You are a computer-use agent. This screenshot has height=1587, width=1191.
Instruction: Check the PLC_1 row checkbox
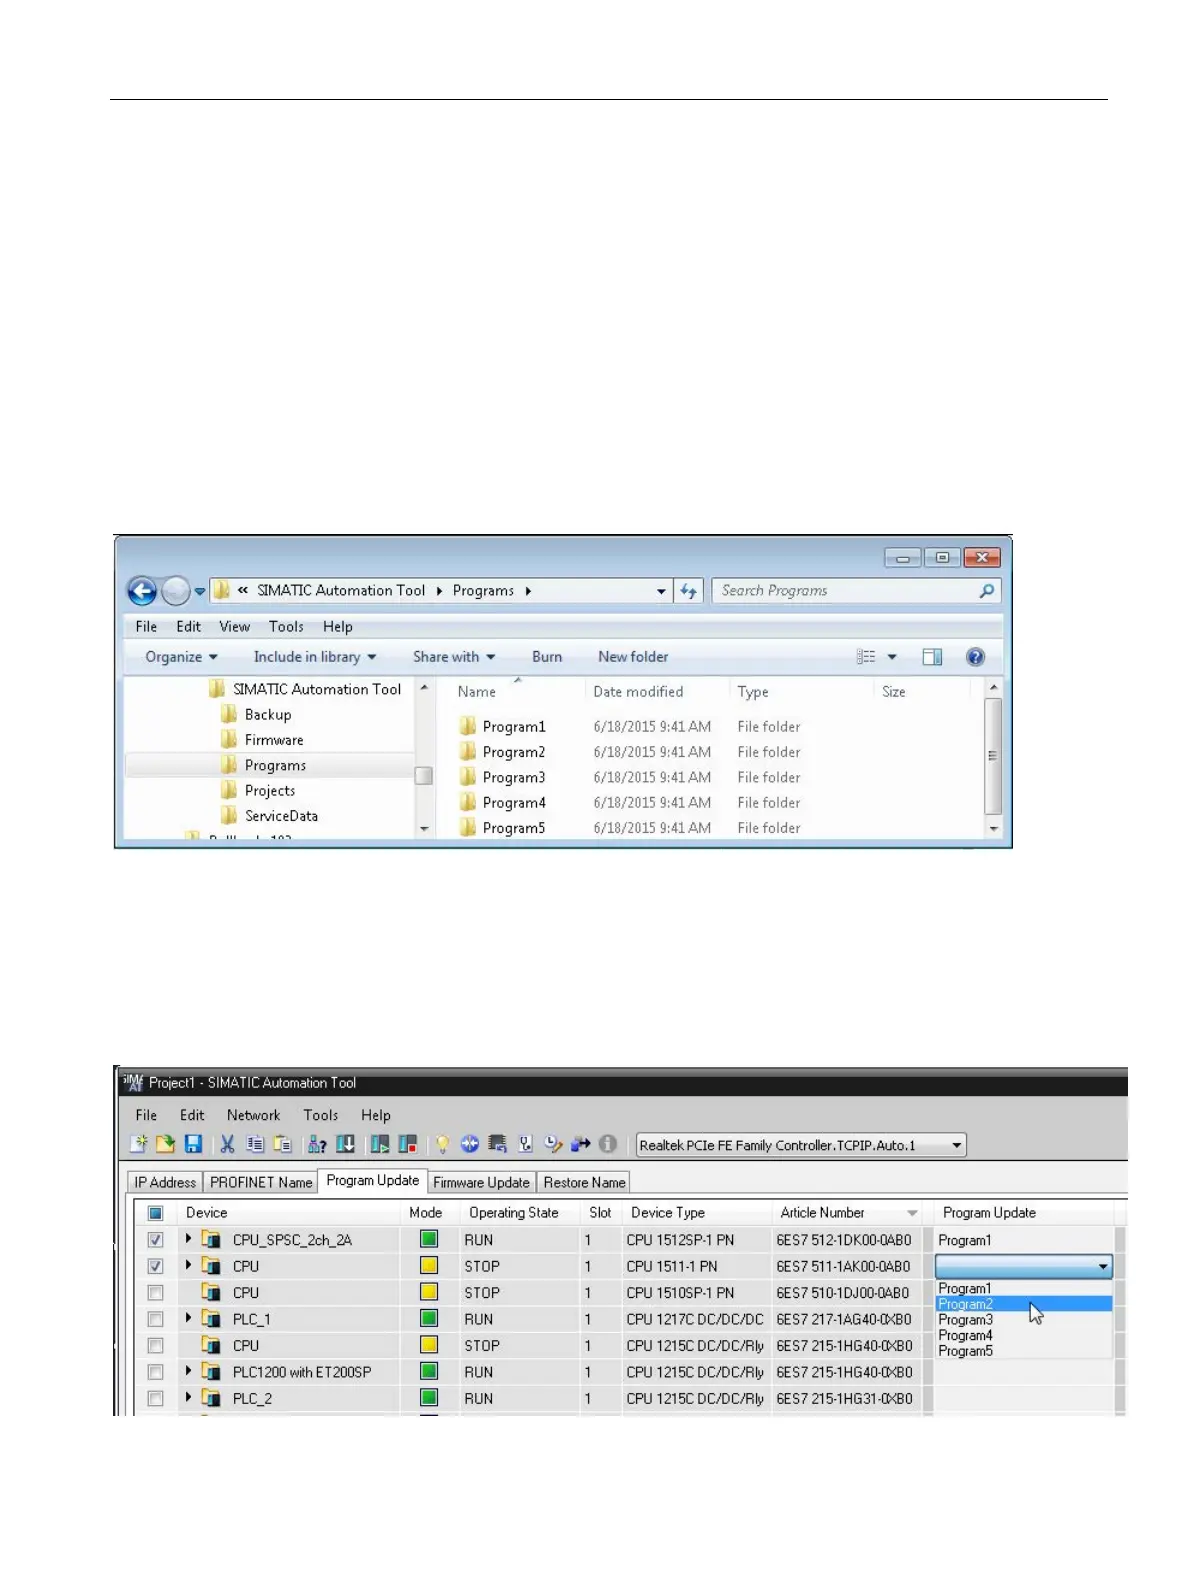[x=156, y=1319]
